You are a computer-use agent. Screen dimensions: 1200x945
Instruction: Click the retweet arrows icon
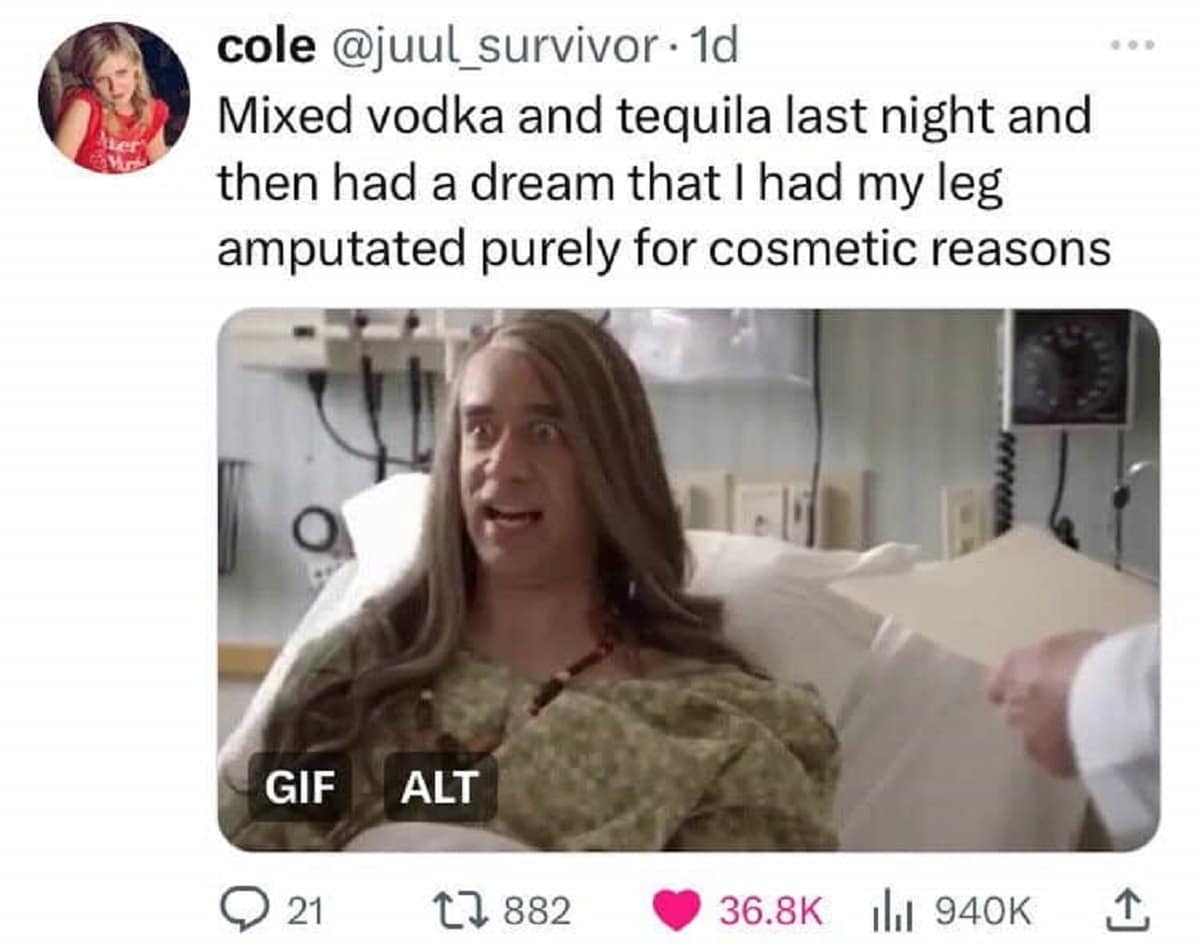pos(467,910)
